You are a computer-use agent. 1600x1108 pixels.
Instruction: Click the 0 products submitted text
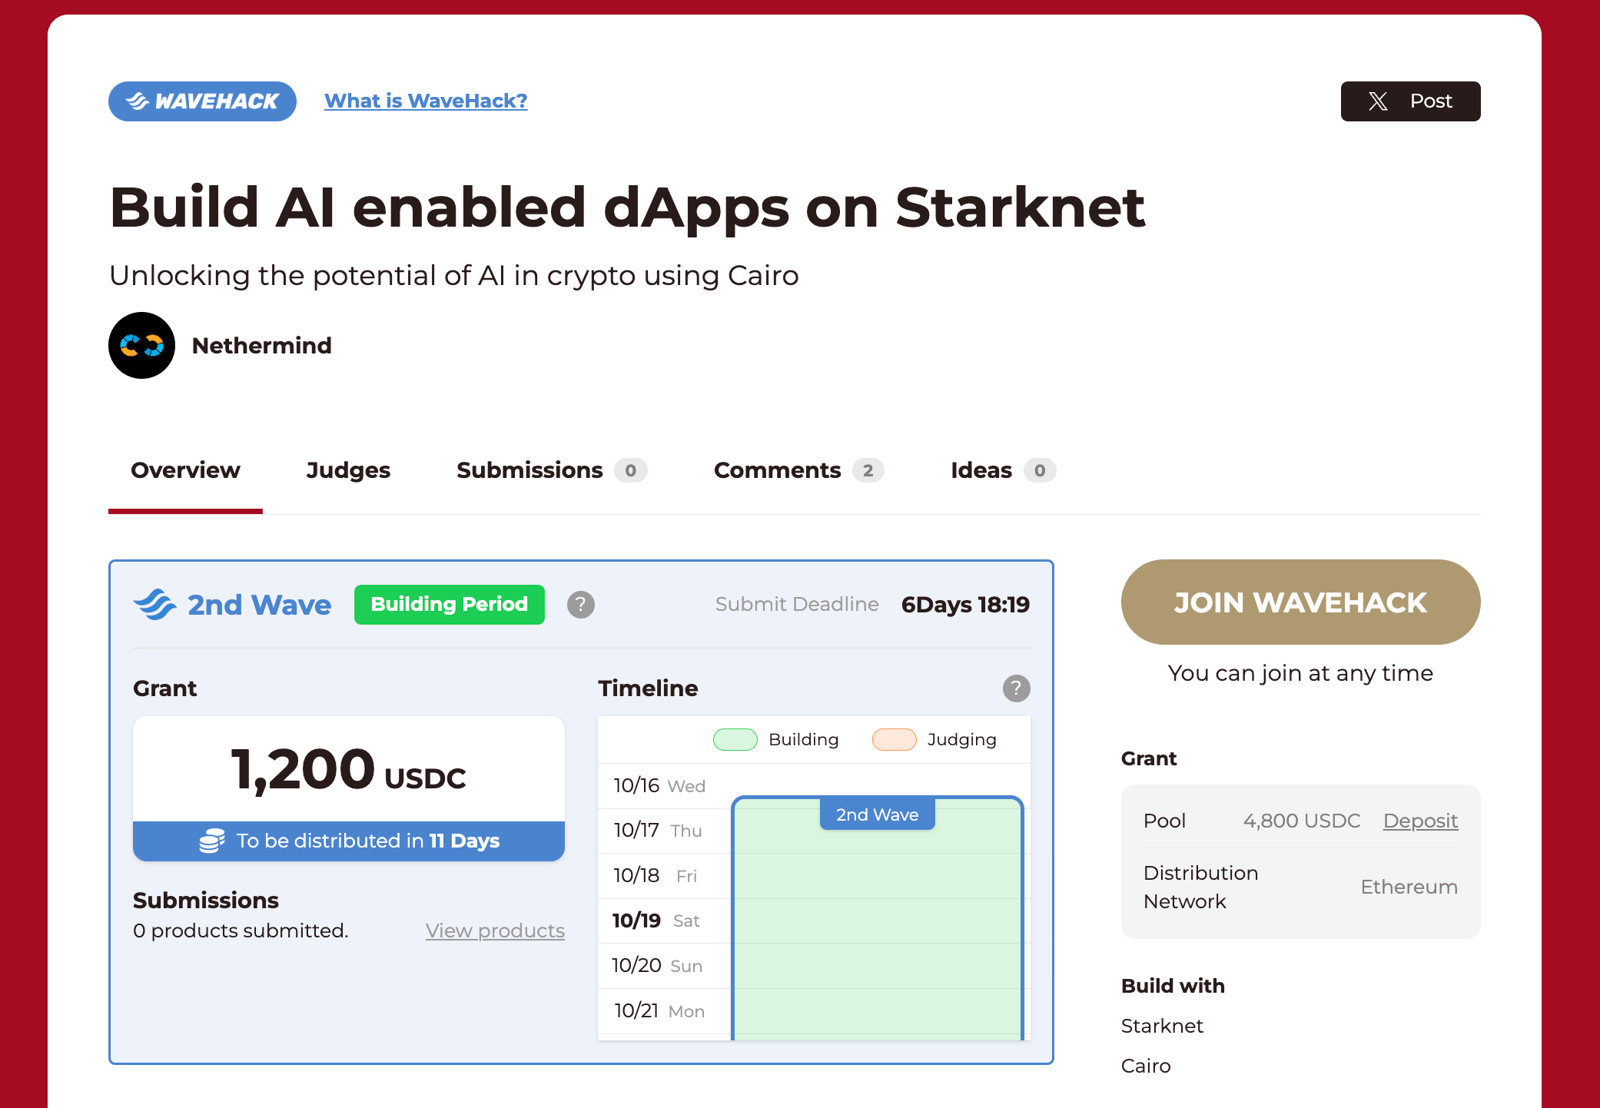point(241,931)
